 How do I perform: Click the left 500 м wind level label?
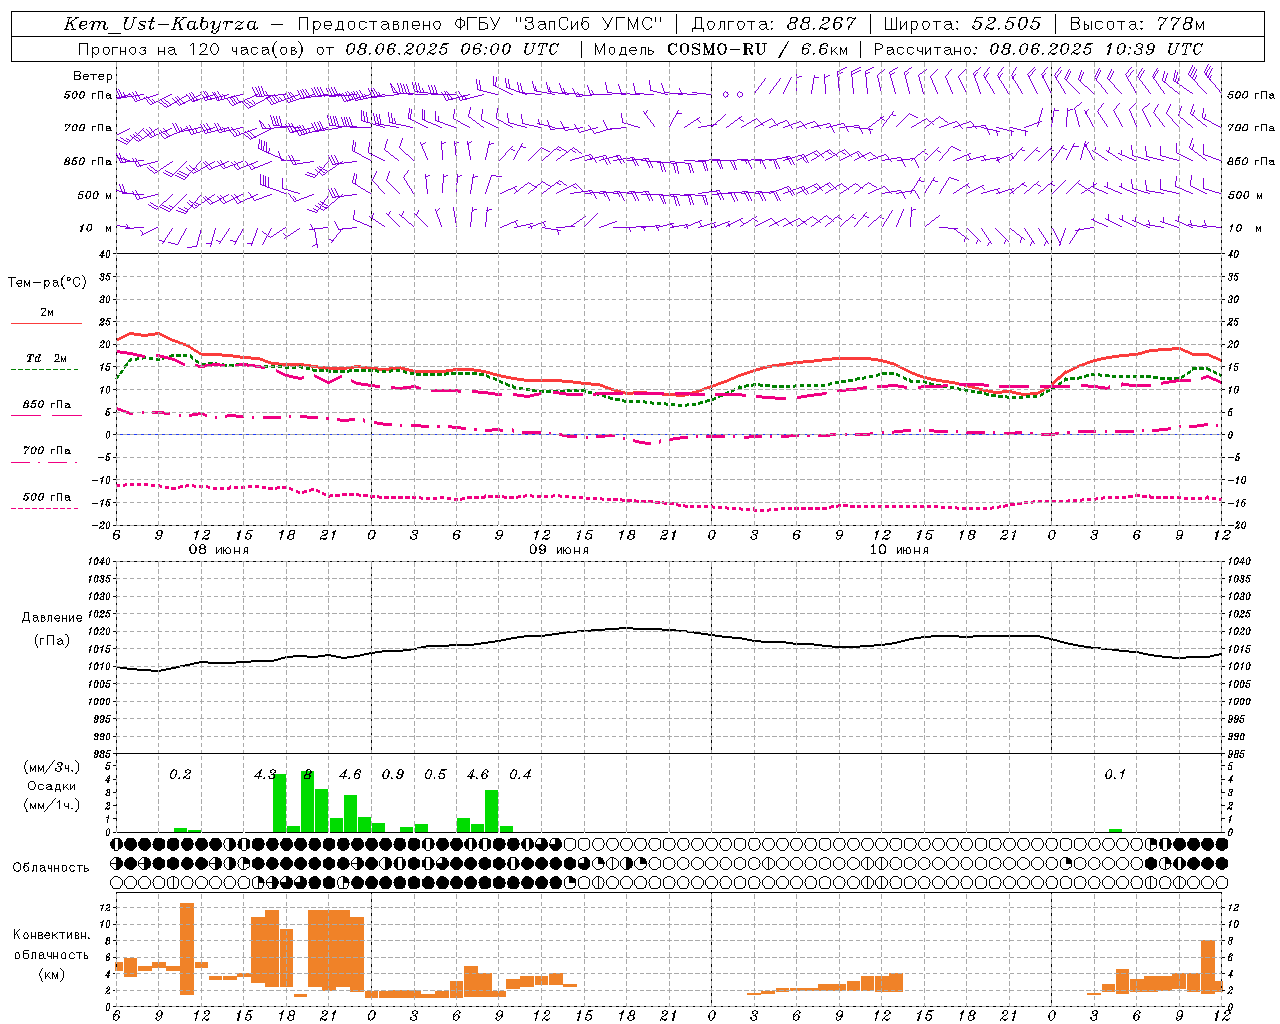[95, 195]
